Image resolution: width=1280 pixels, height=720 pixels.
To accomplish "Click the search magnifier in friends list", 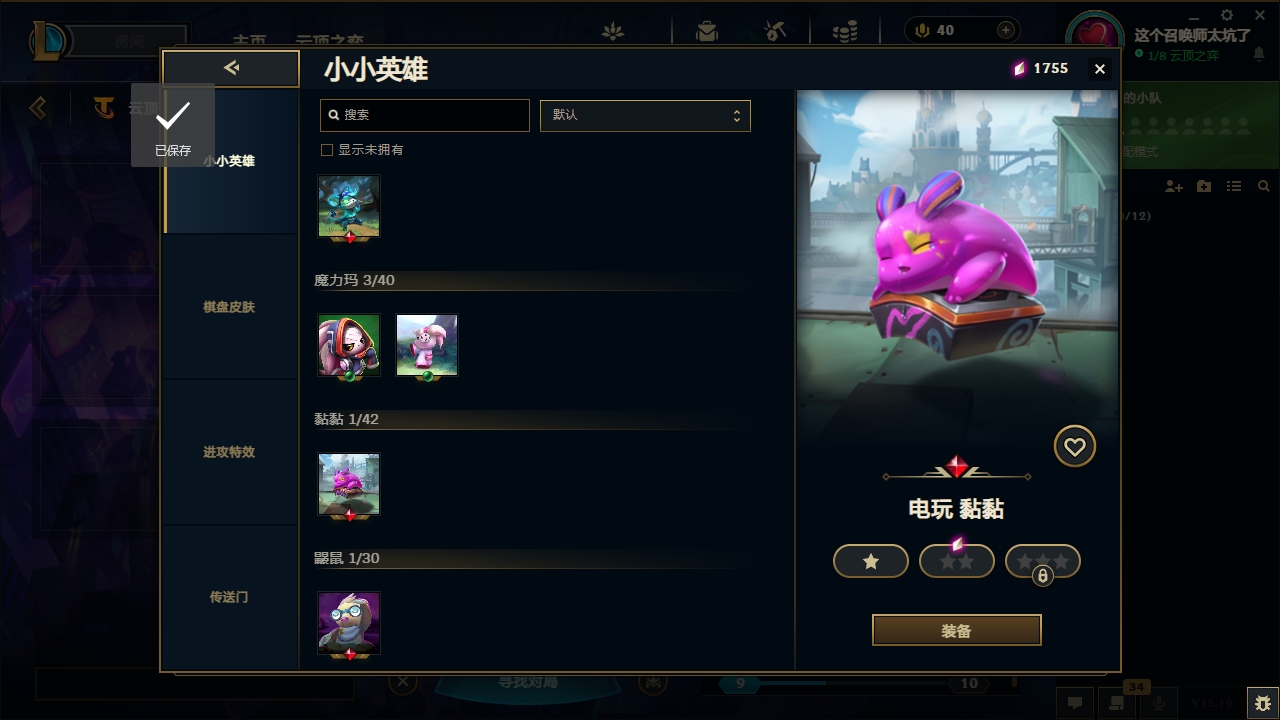I will point(1264,187).
